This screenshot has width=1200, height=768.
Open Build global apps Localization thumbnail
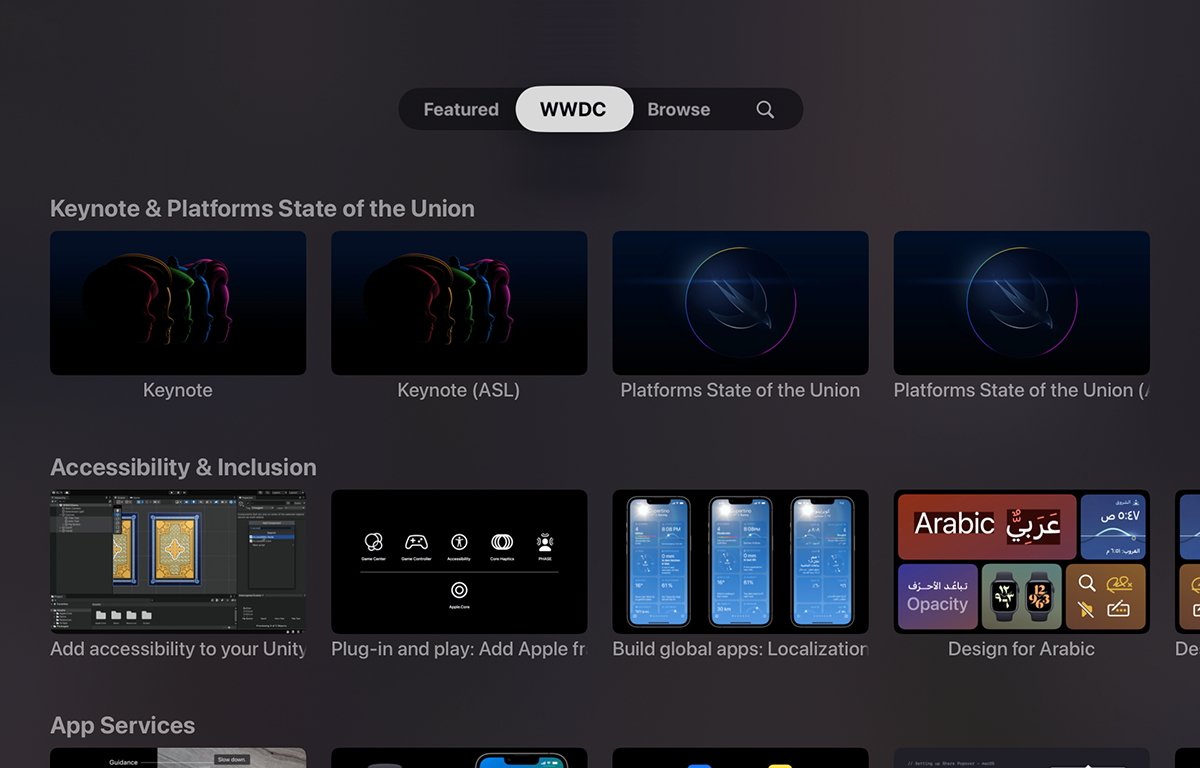tap(740, 561)
